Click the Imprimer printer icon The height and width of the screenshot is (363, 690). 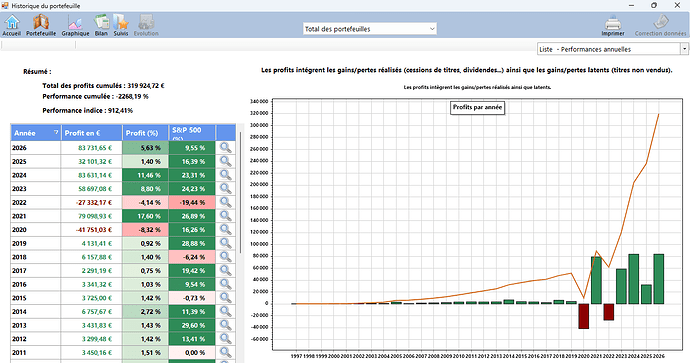pos(613,25)
